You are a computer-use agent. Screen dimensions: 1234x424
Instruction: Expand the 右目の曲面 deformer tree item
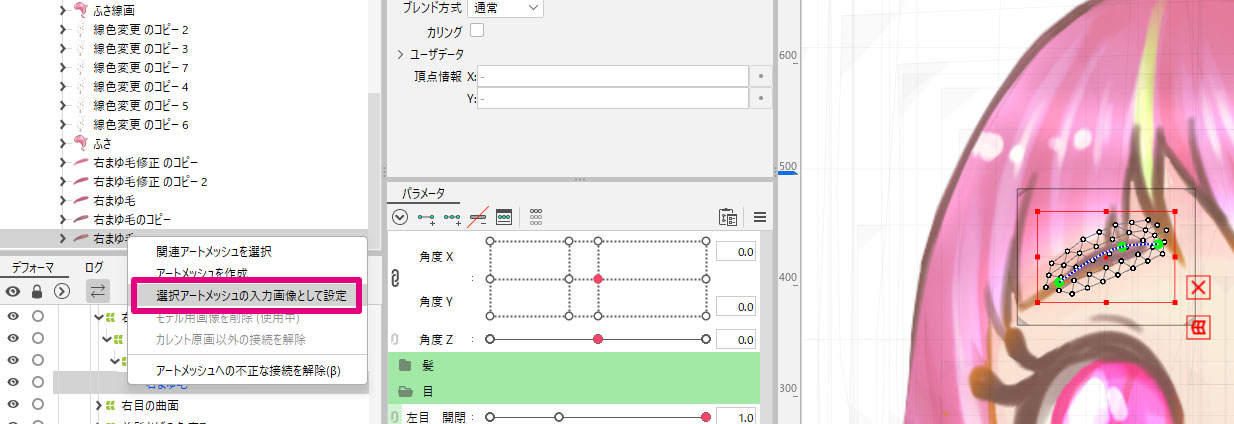tap(98, 404)
